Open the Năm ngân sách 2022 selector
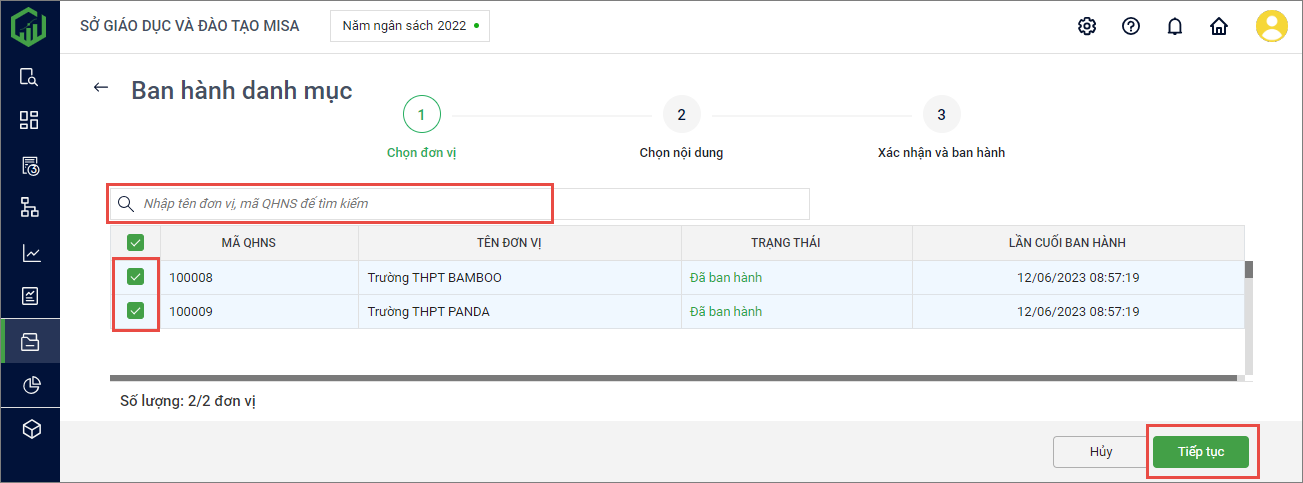This screenshot has width=1303, height=483. [x=410, y=26]
